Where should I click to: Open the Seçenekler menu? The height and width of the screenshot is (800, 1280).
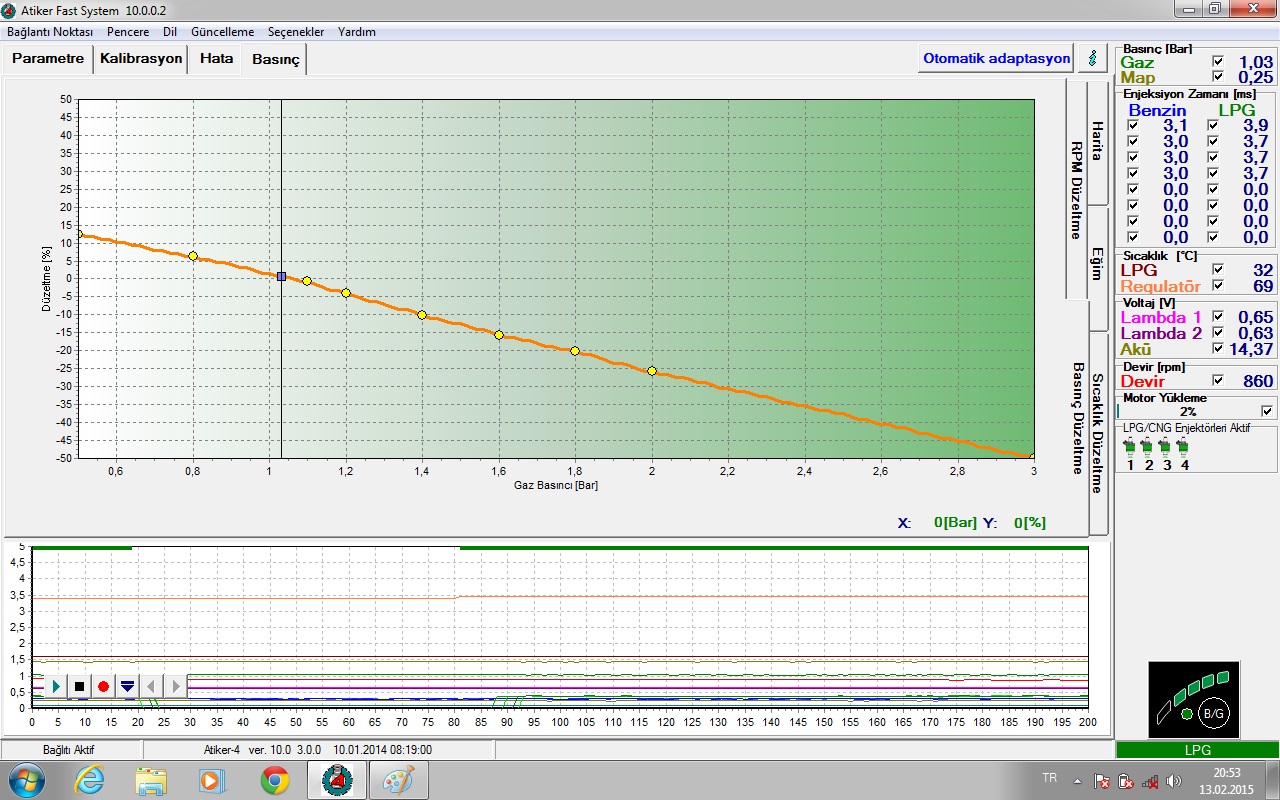tap(296, 32)
